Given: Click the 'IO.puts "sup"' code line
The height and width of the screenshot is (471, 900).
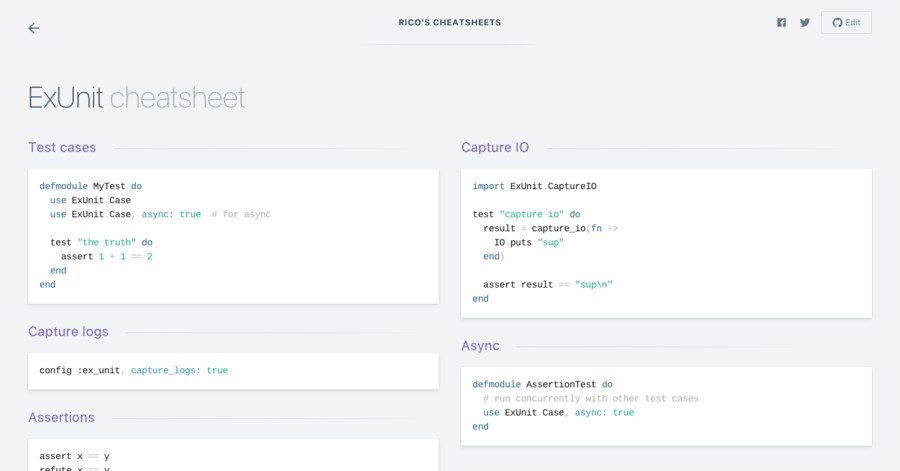Looking at the screenshot, I should pos(528,242).
